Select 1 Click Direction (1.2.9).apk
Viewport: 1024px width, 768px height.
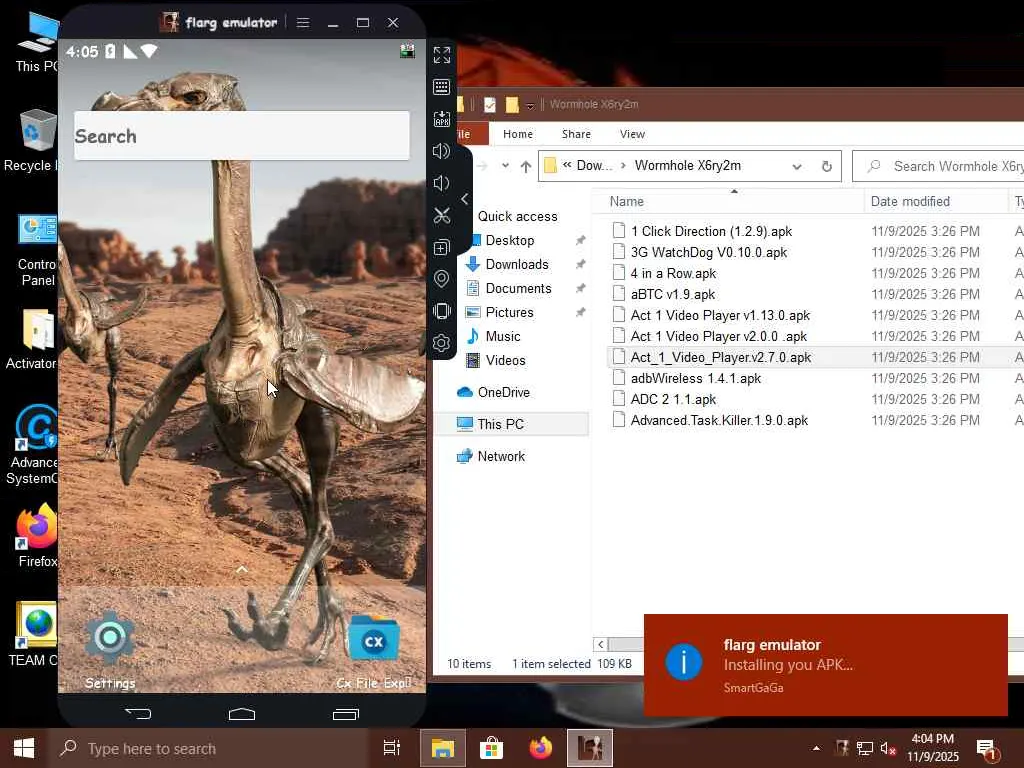tap(711, 231)
